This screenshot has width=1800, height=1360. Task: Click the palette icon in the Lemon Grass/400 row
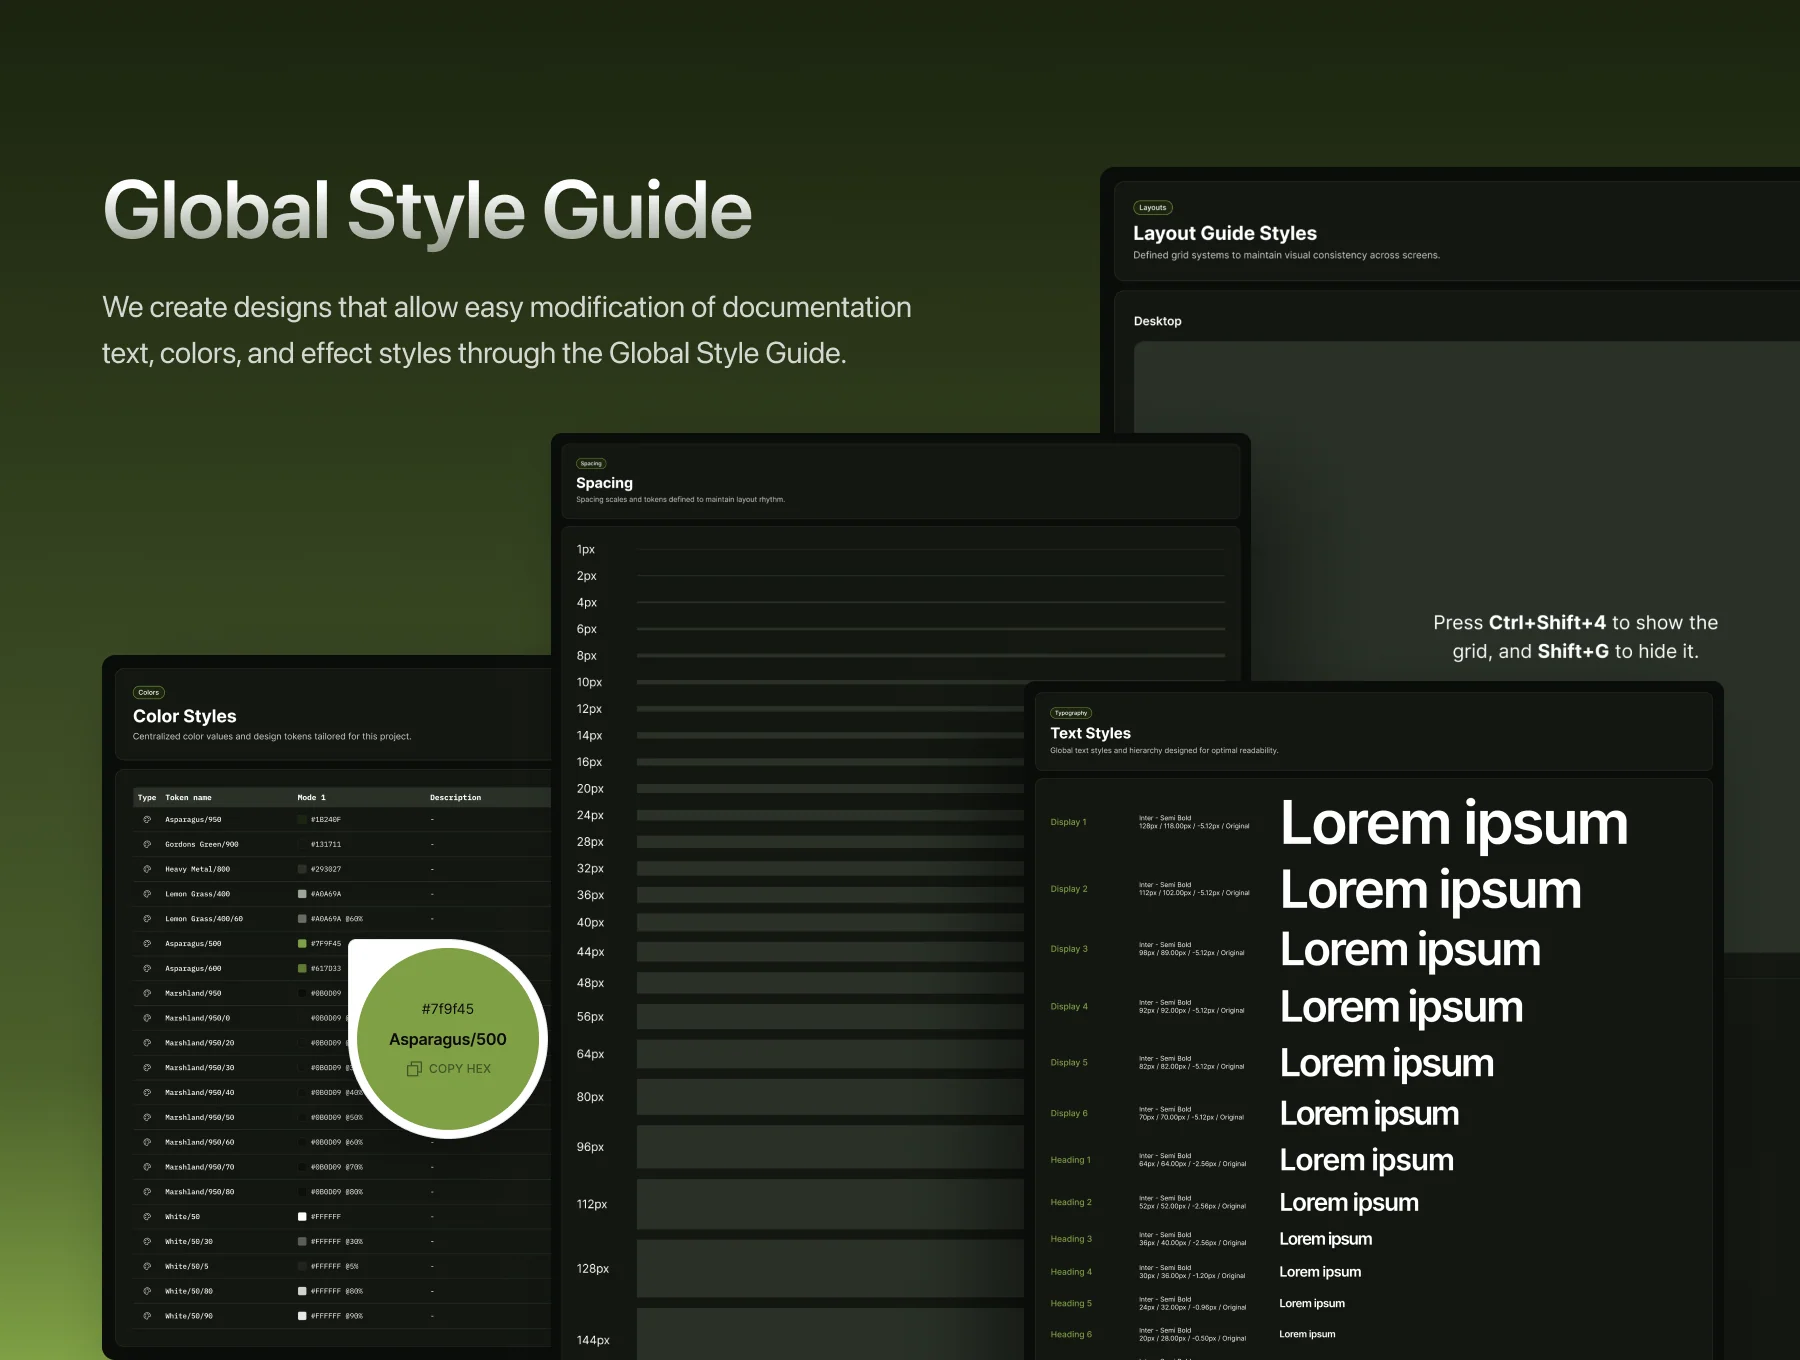[147, 894]
